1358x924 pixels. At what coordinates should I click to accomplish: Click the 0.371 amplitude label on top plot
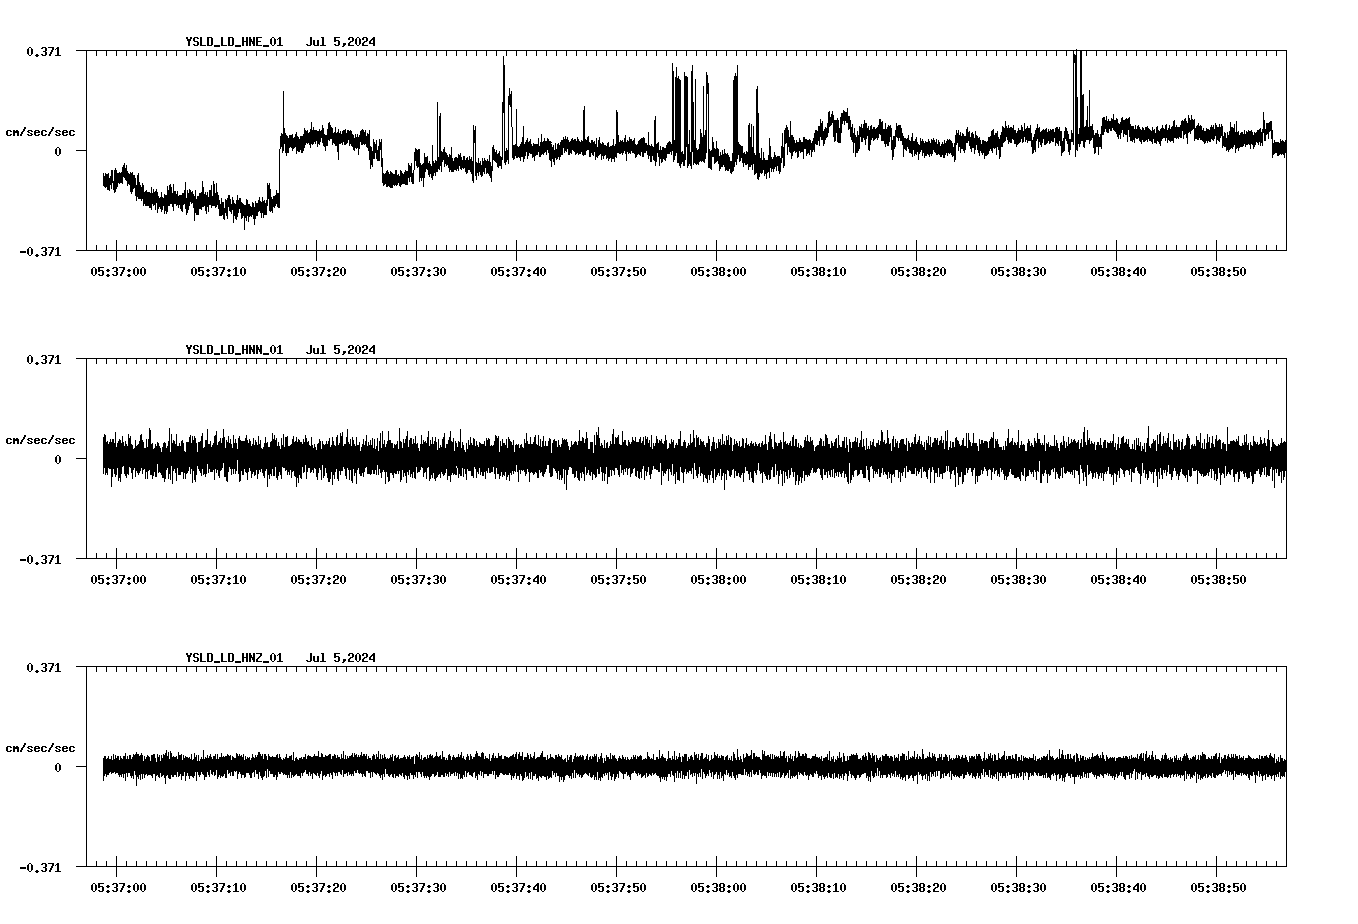(x=46, y=49)
